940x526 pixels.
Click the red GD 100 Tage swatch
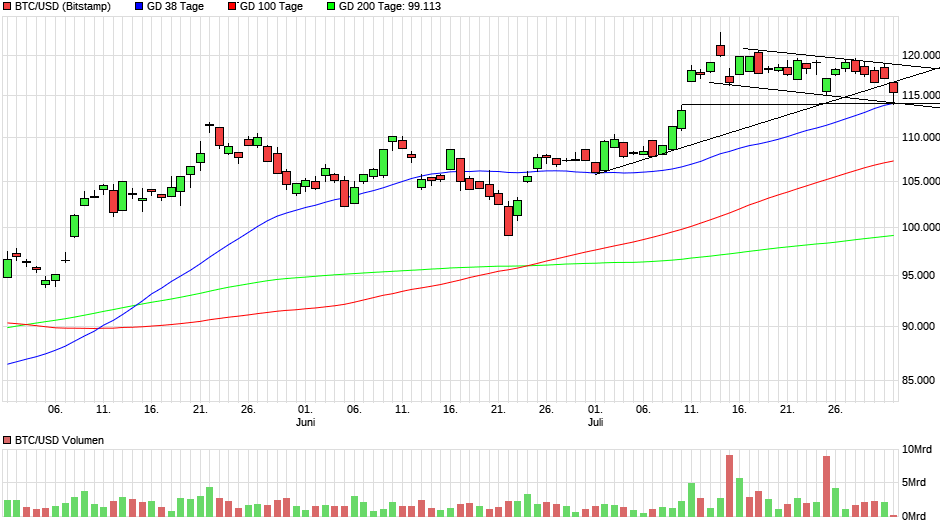tap(233, 7)
